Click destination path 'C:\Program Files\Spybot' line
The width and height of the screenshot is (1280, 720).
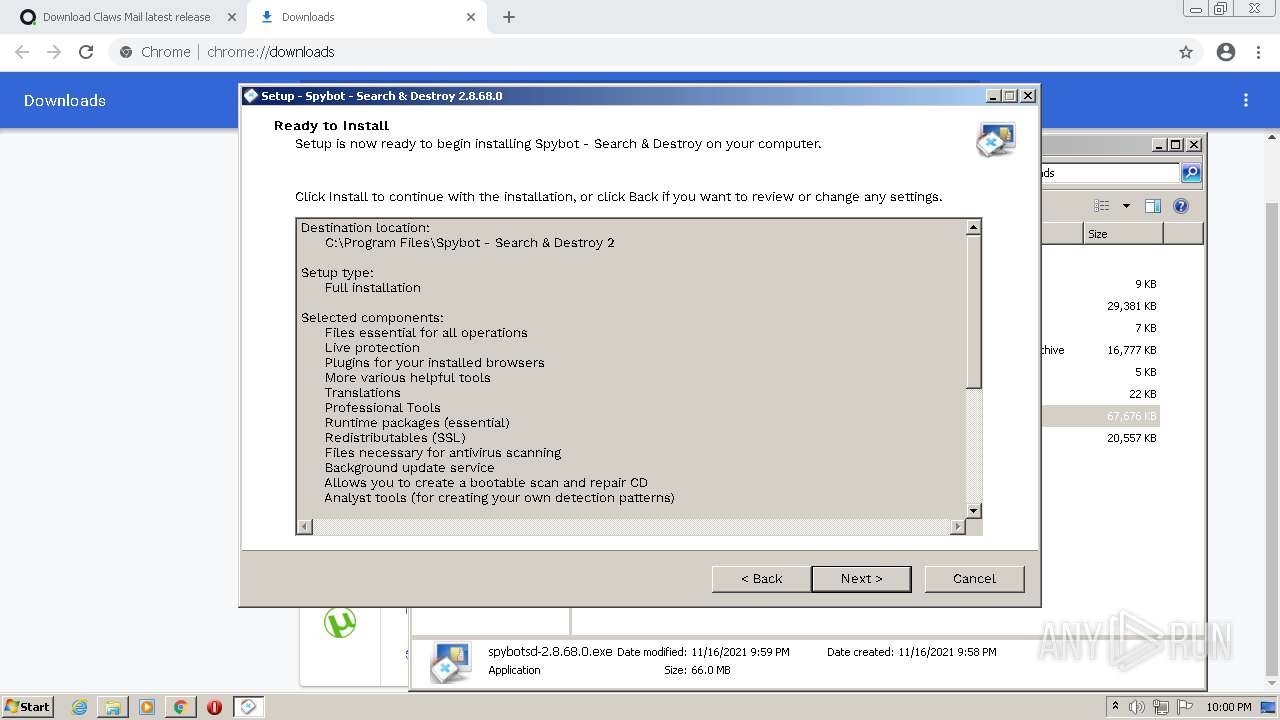(470, 243)
